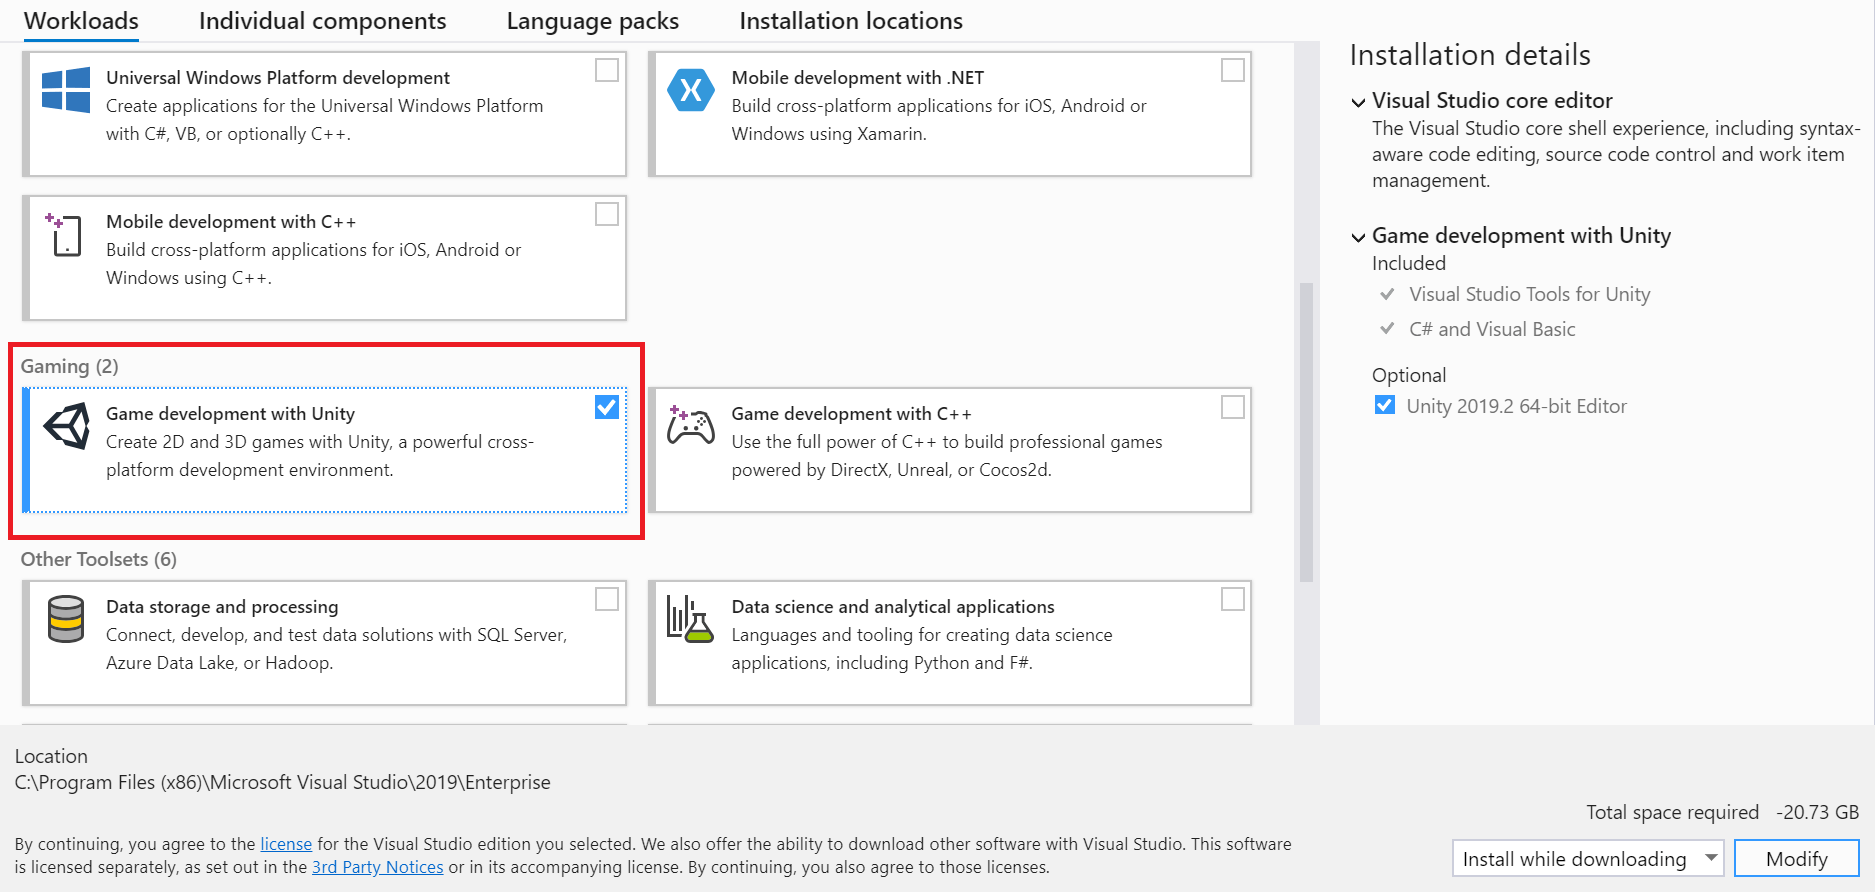Viewport: 1875px width, 892px height.
Task: Open the license link
Action: click(x=286, y=844)
